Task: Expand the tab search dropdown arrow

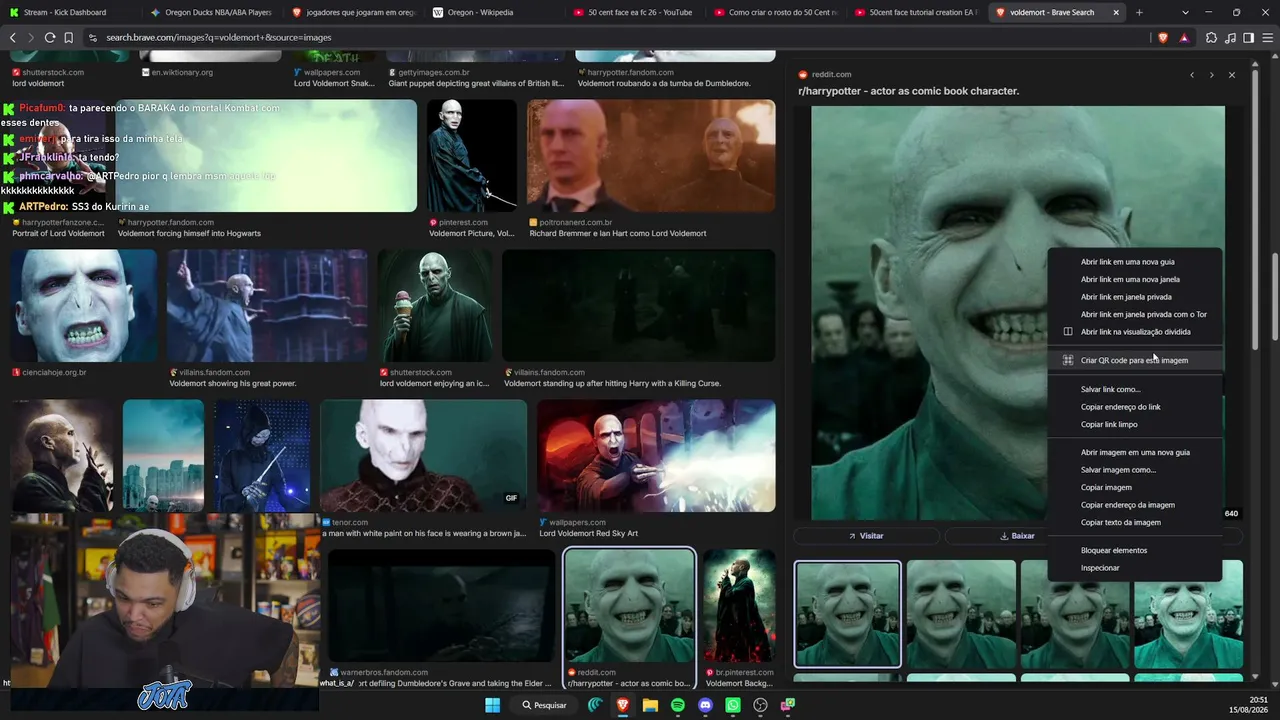Action: click(x=1185, y=12)
